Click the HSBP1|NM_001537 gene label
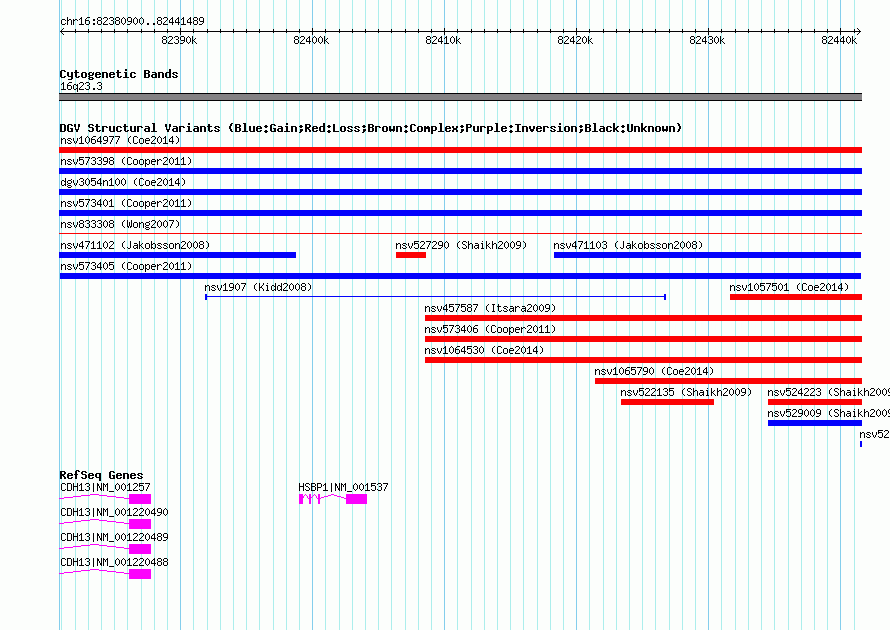 [343, 487]
